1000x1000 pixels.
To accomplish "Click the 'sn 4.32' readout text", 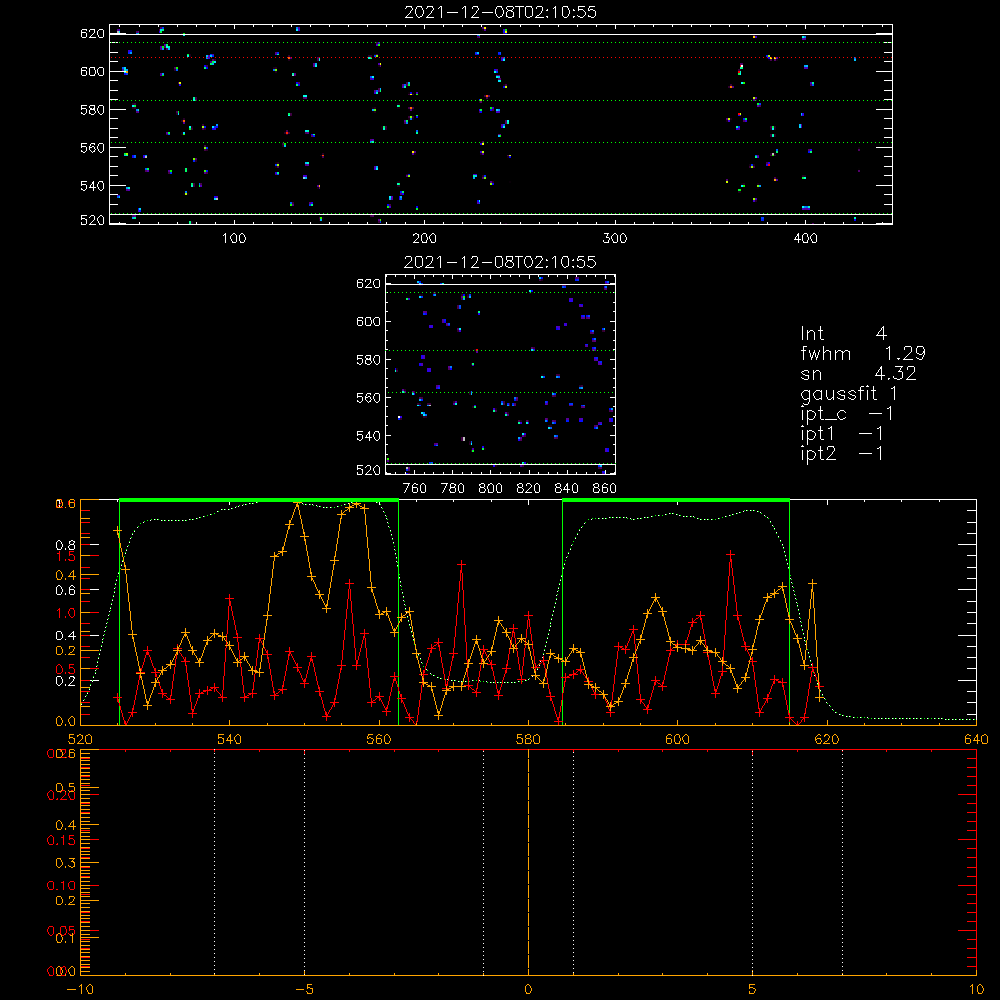I will click(858, 374).
